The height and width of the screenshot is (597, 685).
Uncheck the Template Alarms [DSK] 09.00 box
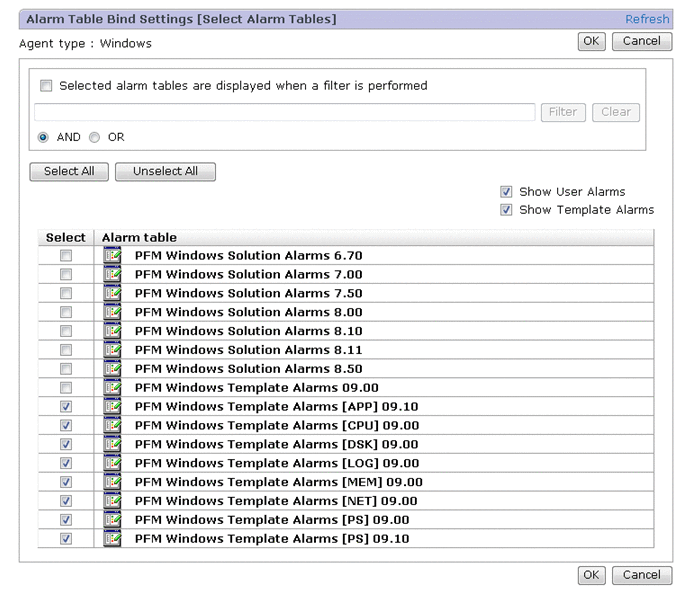click(x=66, y=444)
